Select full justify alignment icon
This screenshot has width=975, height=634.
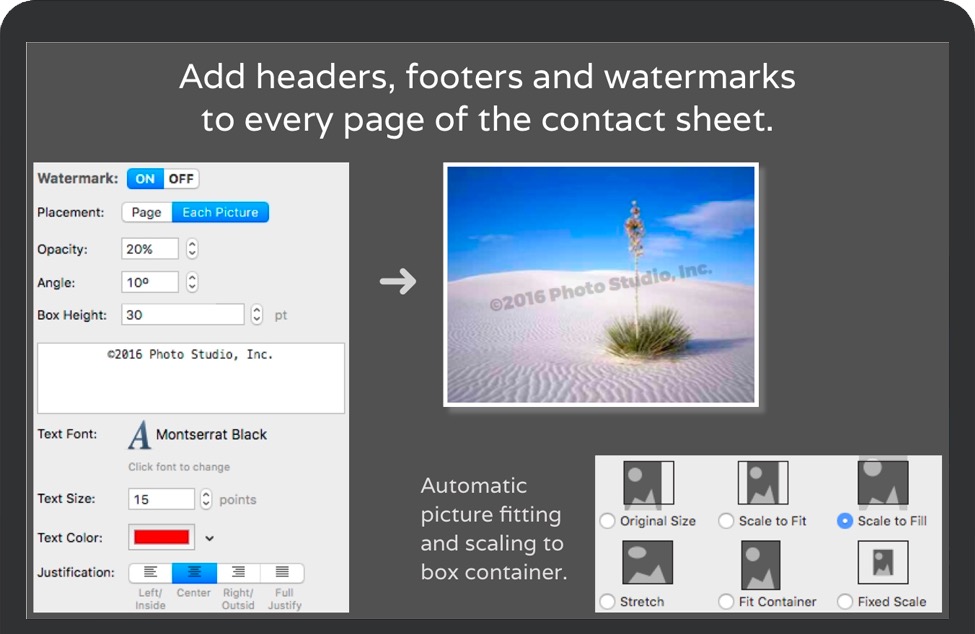click(282, 573)
